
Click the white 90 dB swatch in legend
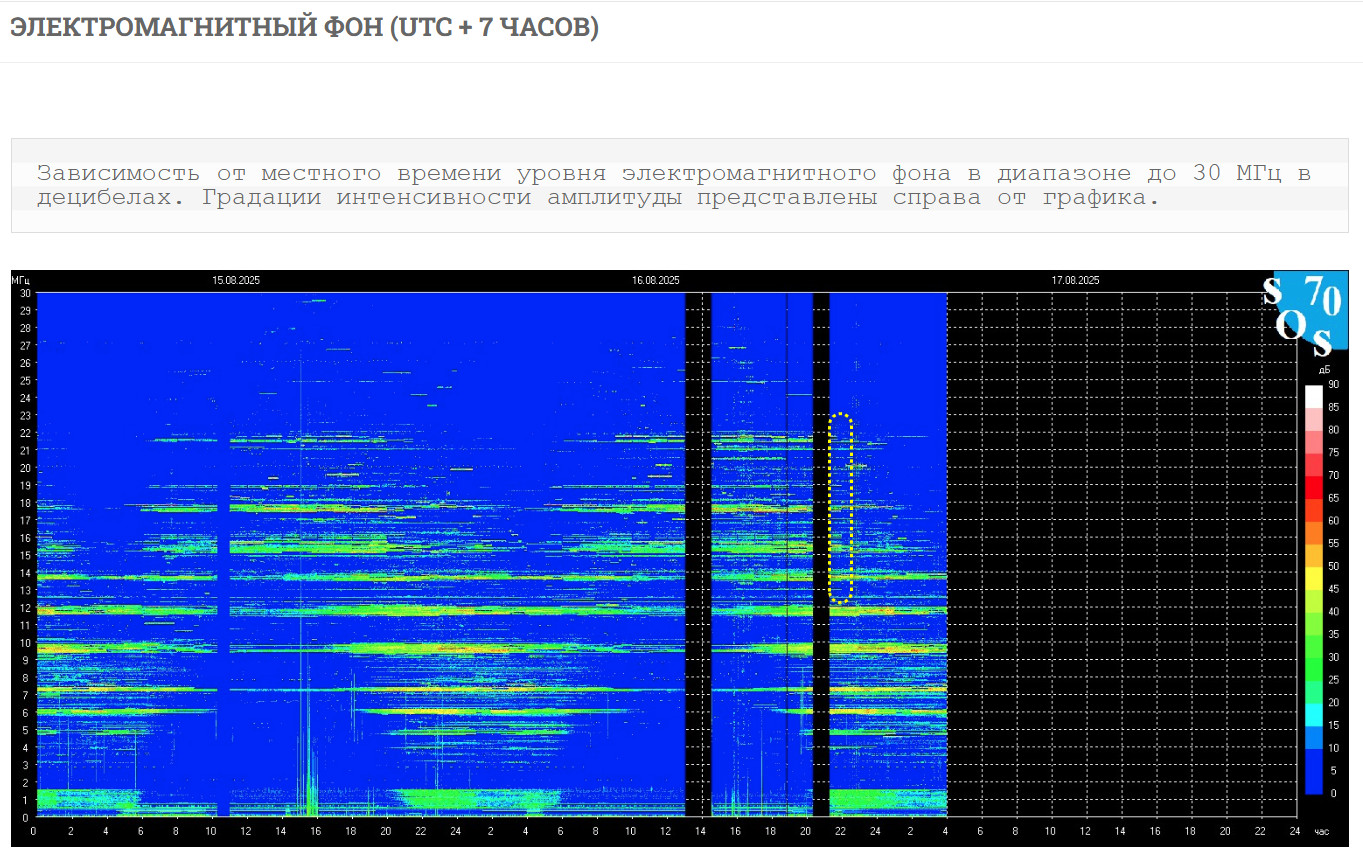[x=1313, y=391]
